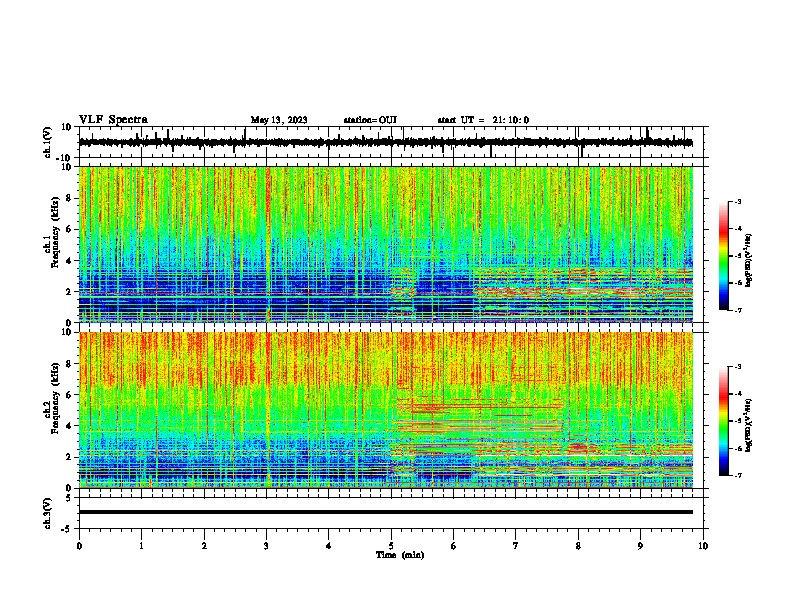Click the time axis tick label "10"
This screenshot has width=792, height=612.
[x=703, y=546]
